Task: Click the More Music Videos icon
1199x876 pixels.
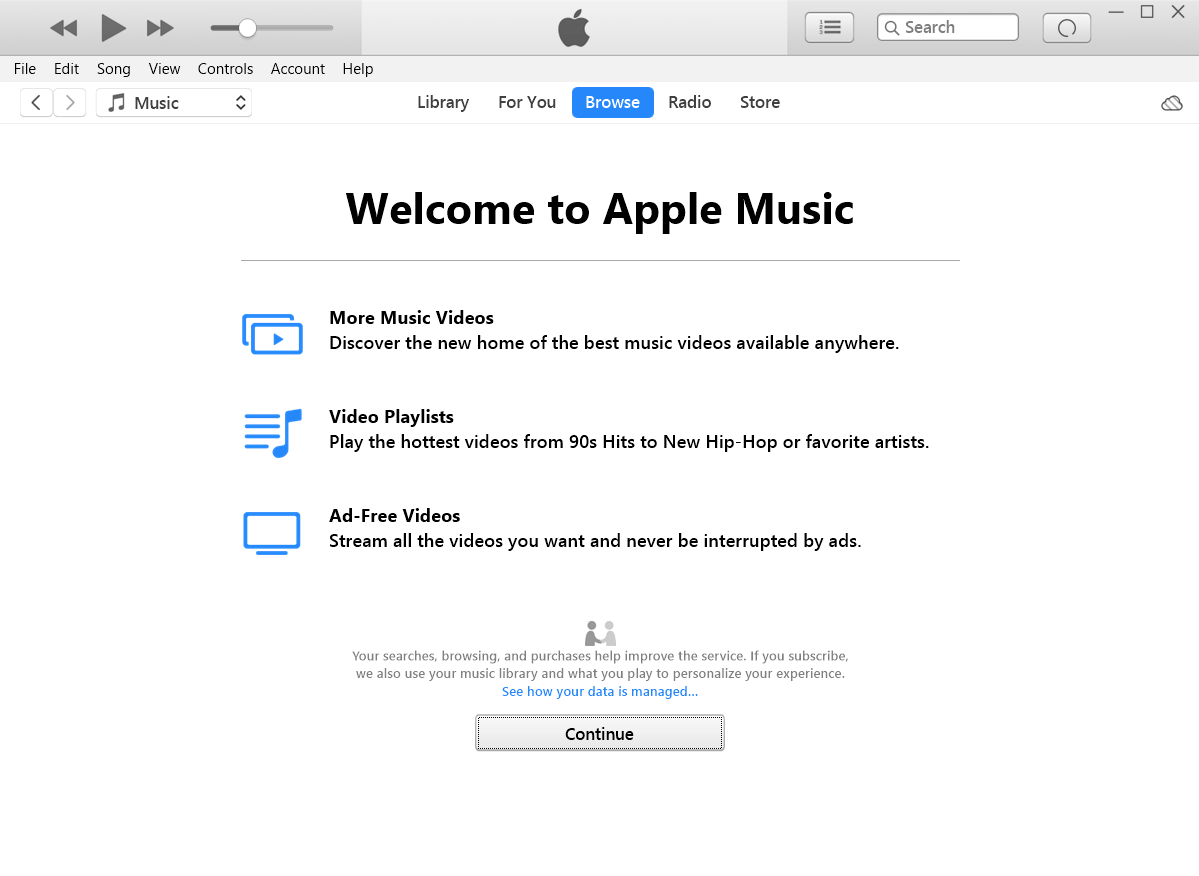Action: [272, 333]
